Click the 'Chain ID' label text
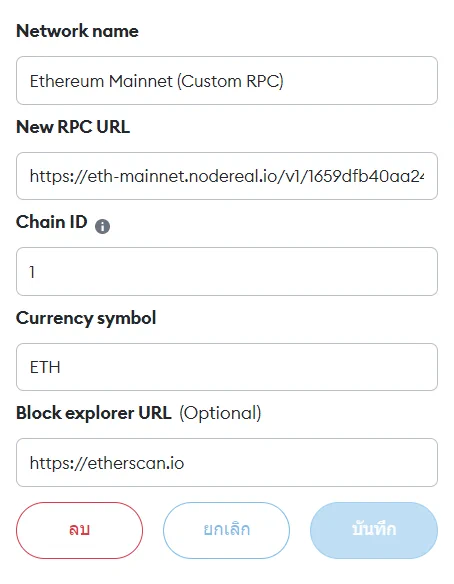Viewport: 454px width, 584px height. pyautogui.click(x=51, y=222)
